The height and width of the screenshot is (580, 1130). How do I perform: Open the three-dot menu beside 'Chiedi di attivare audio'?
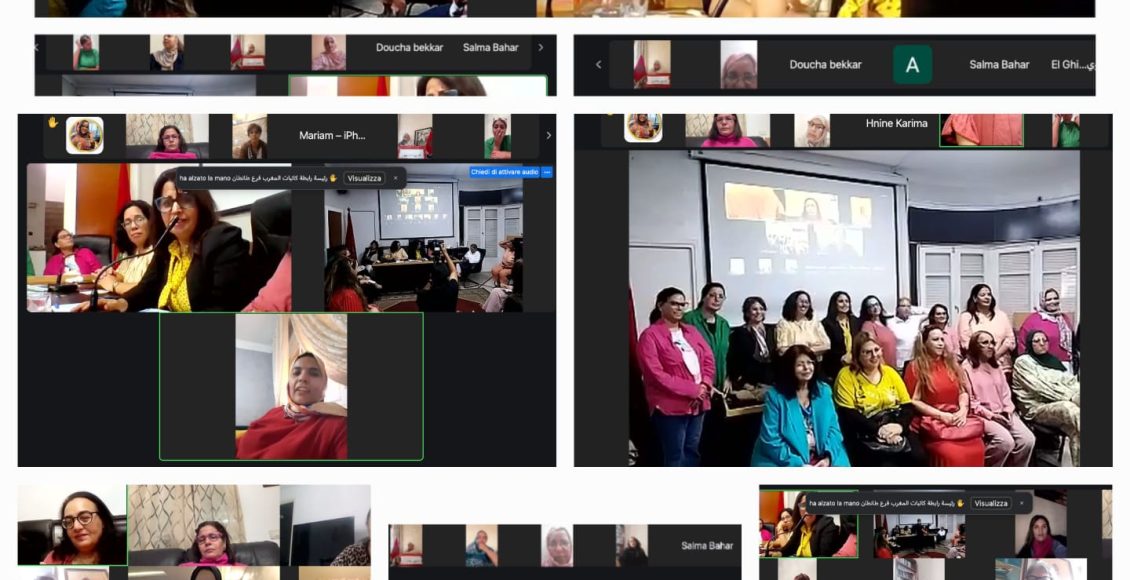(x=547, y=172)
